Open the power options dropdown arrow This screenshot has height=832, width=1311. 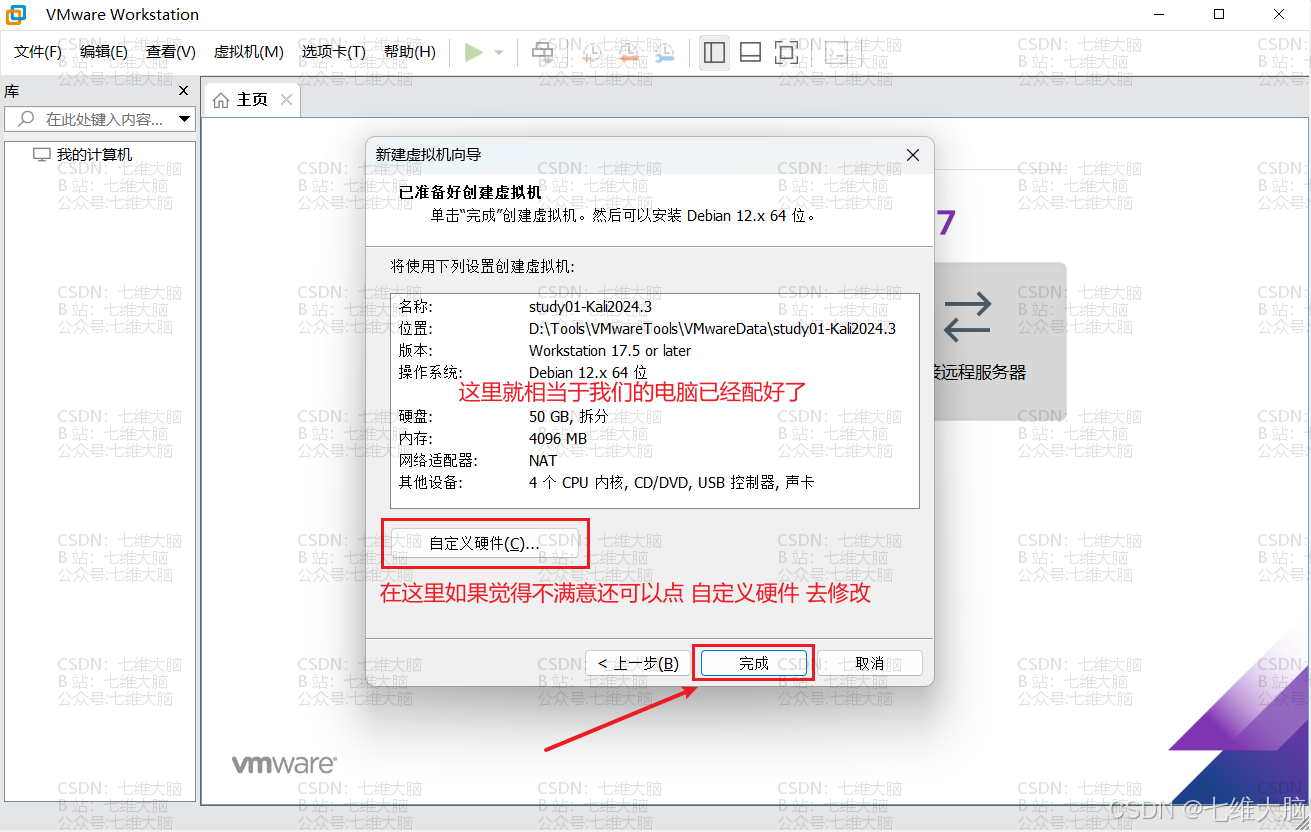498,52
